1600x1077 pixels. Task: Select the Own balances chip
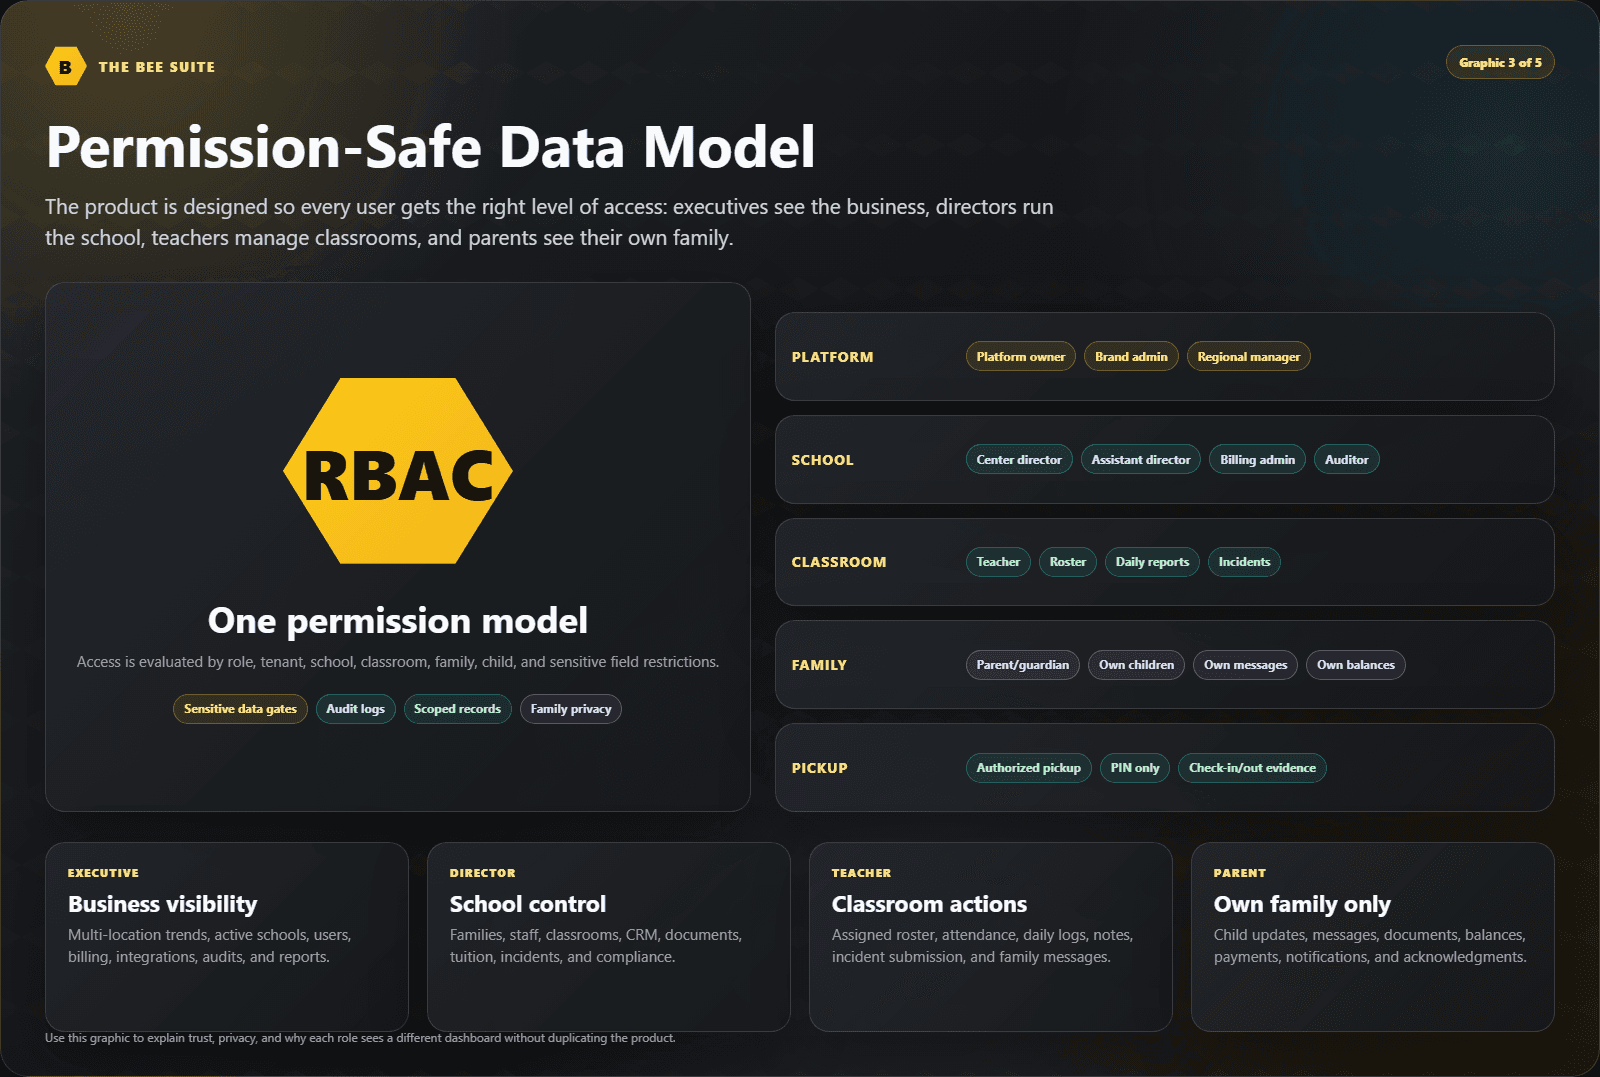click(x=1356, y=665)
